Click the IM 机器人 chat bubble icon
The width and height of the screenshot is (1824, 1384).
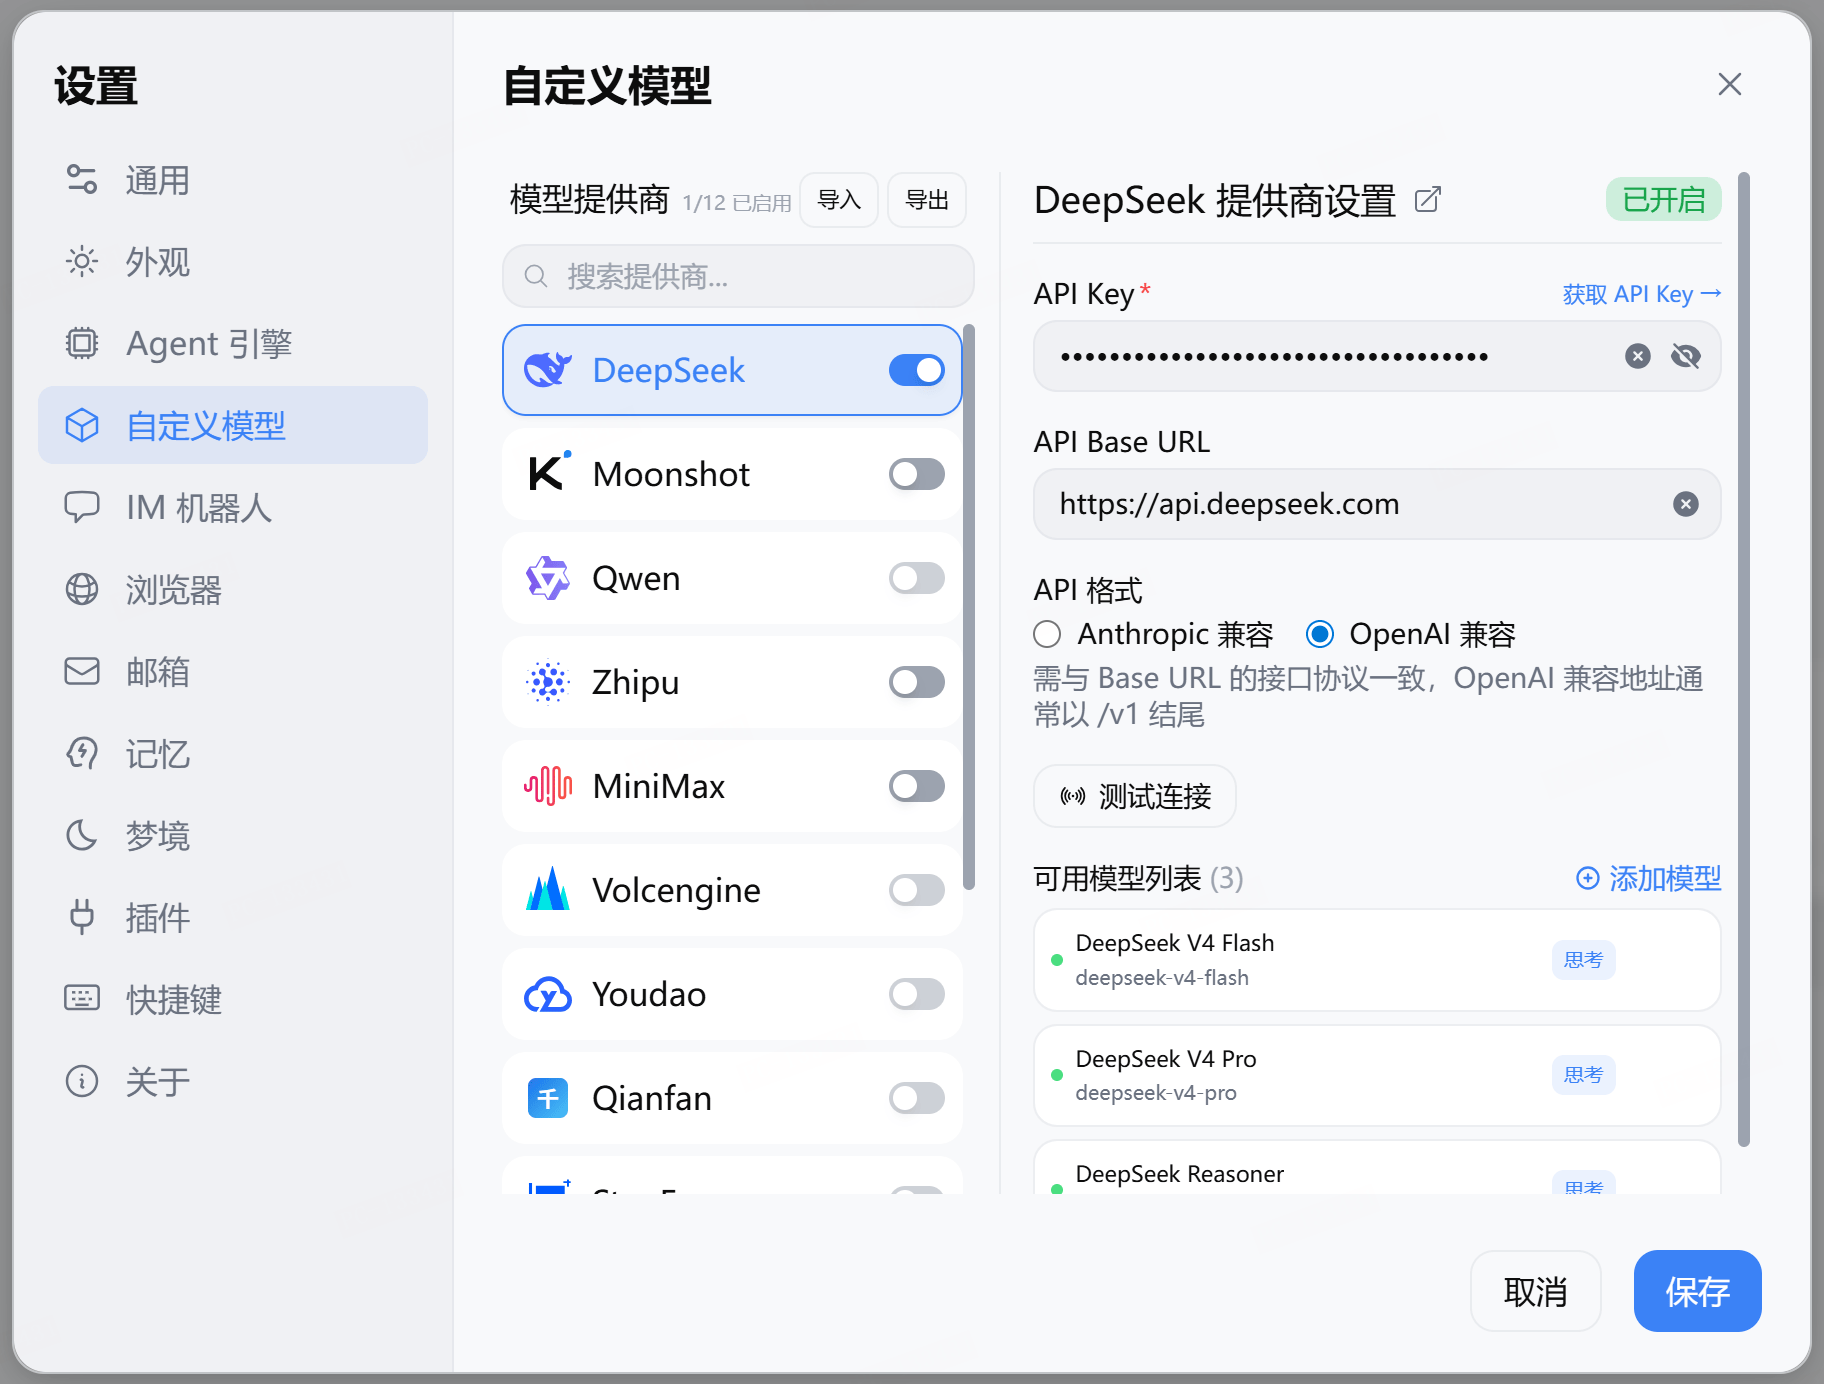pos(82,507)
